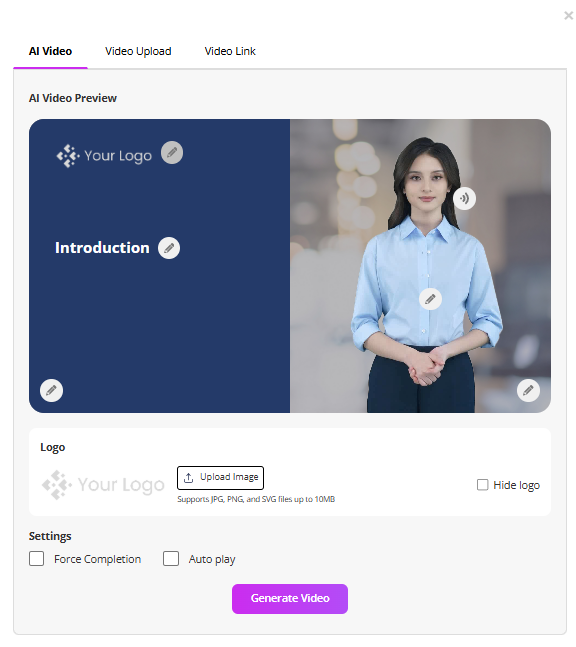This screenshot has height=647, width=576.
Task: Click the greyed Your Logo image in the Logo section
Action: 103,485
